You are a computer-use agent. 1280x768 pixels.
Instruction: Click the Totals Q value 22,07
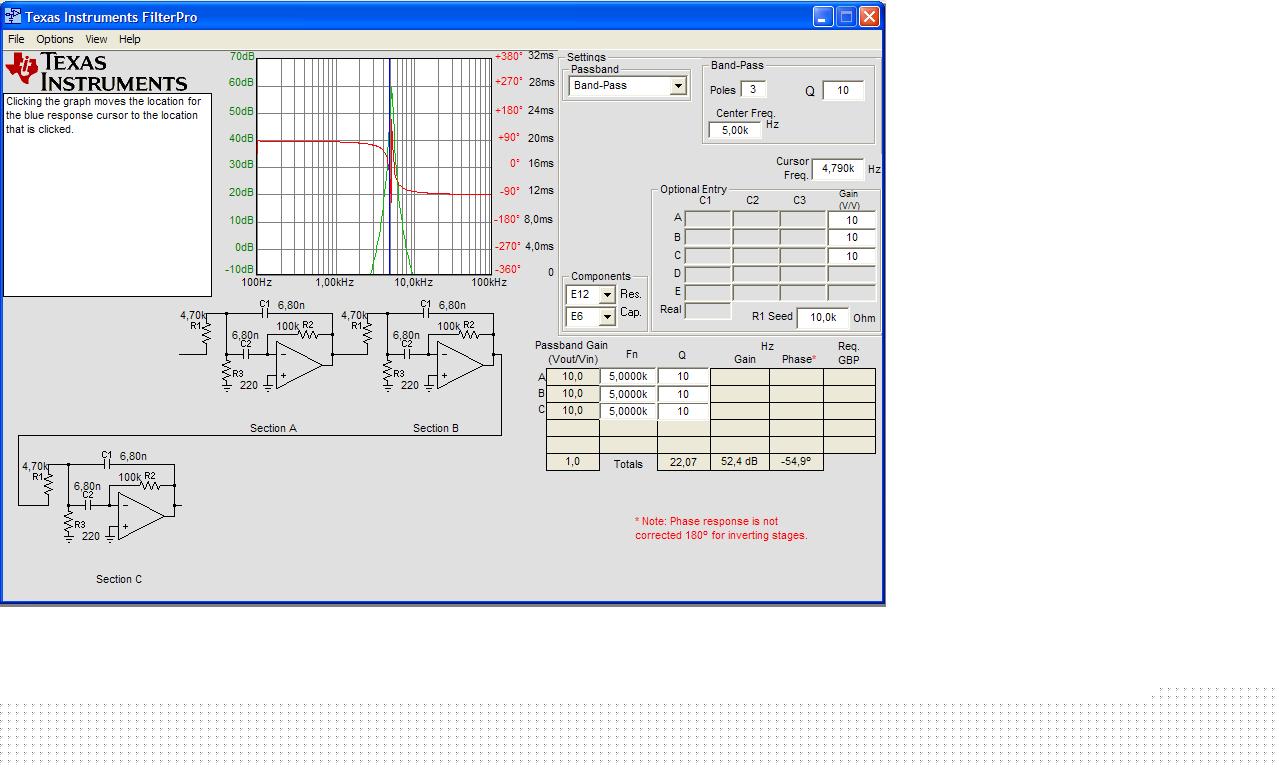click(x=683, y=462)
